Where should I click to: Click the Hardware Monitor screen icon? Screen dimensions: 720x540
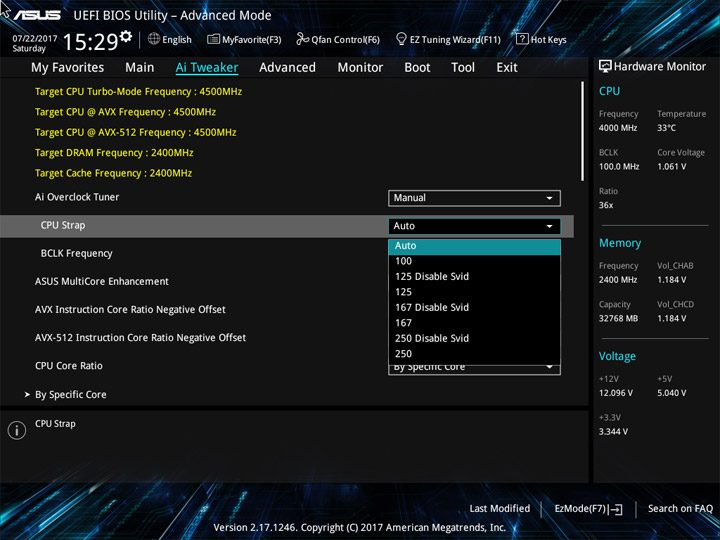pos(605,66)
